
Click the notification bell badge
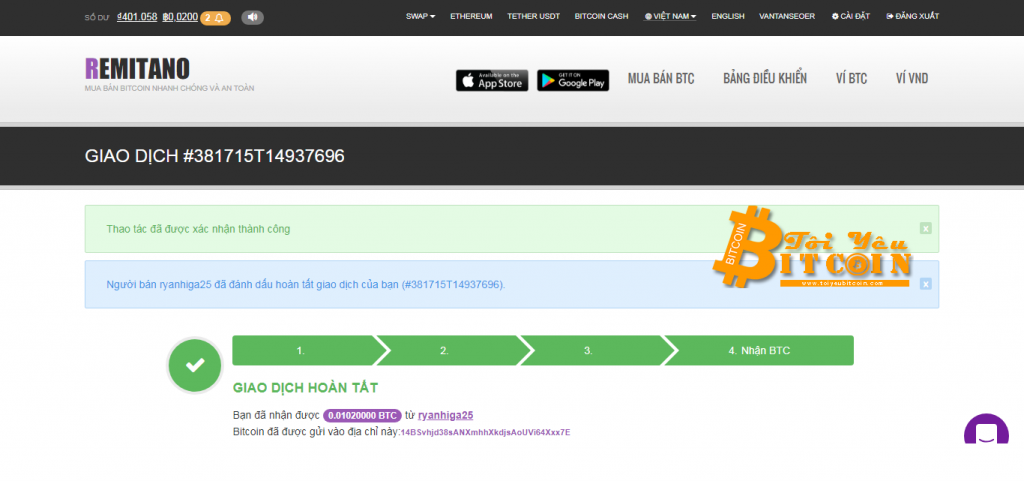pos(215,17)
